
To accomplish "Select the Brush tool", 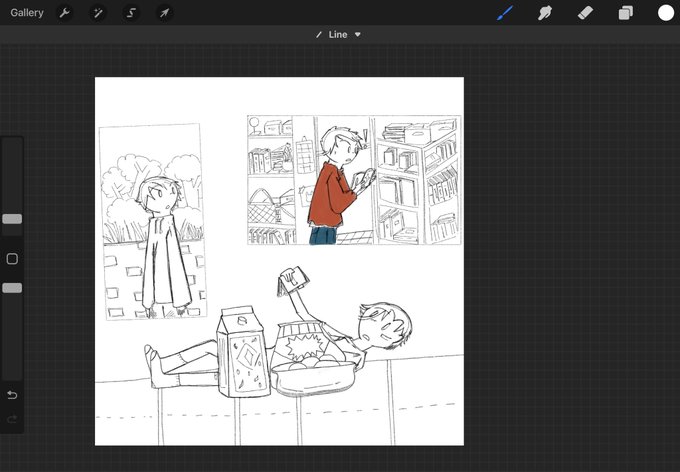I will (x=505, y=13).
